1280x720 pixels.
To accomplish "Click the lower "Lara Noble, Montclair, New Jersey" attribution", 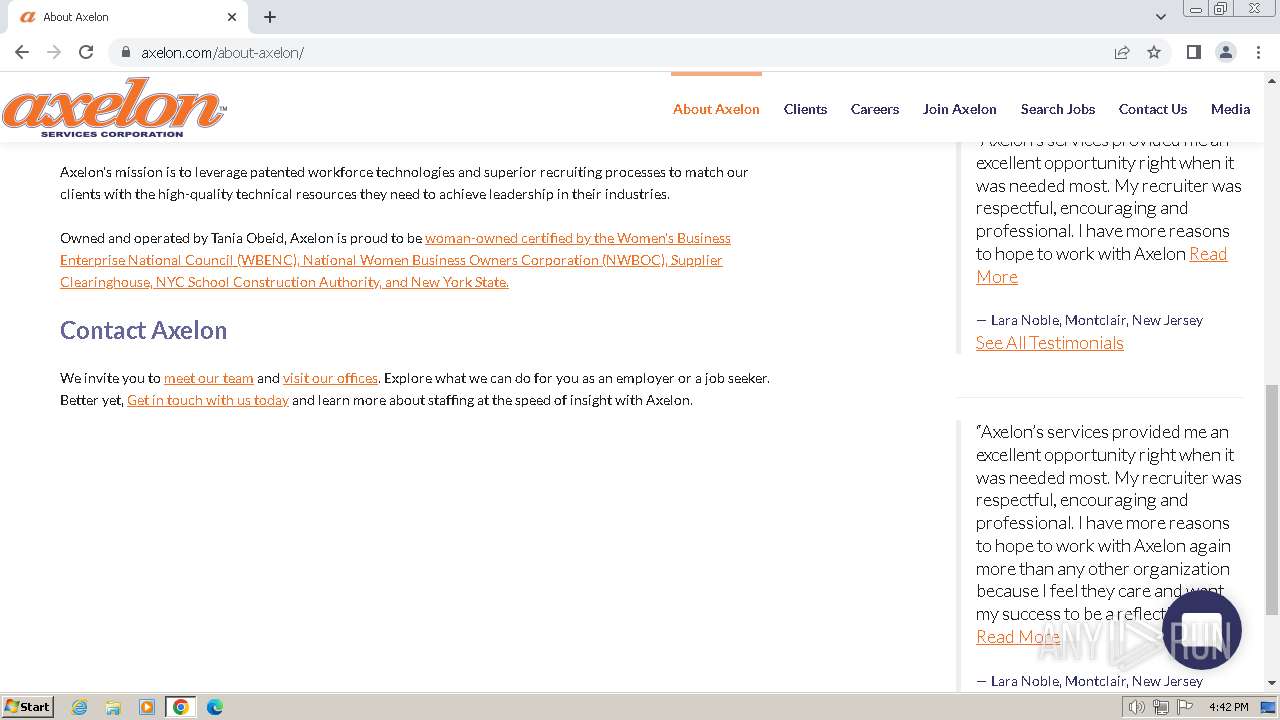I will (1090, 681).
